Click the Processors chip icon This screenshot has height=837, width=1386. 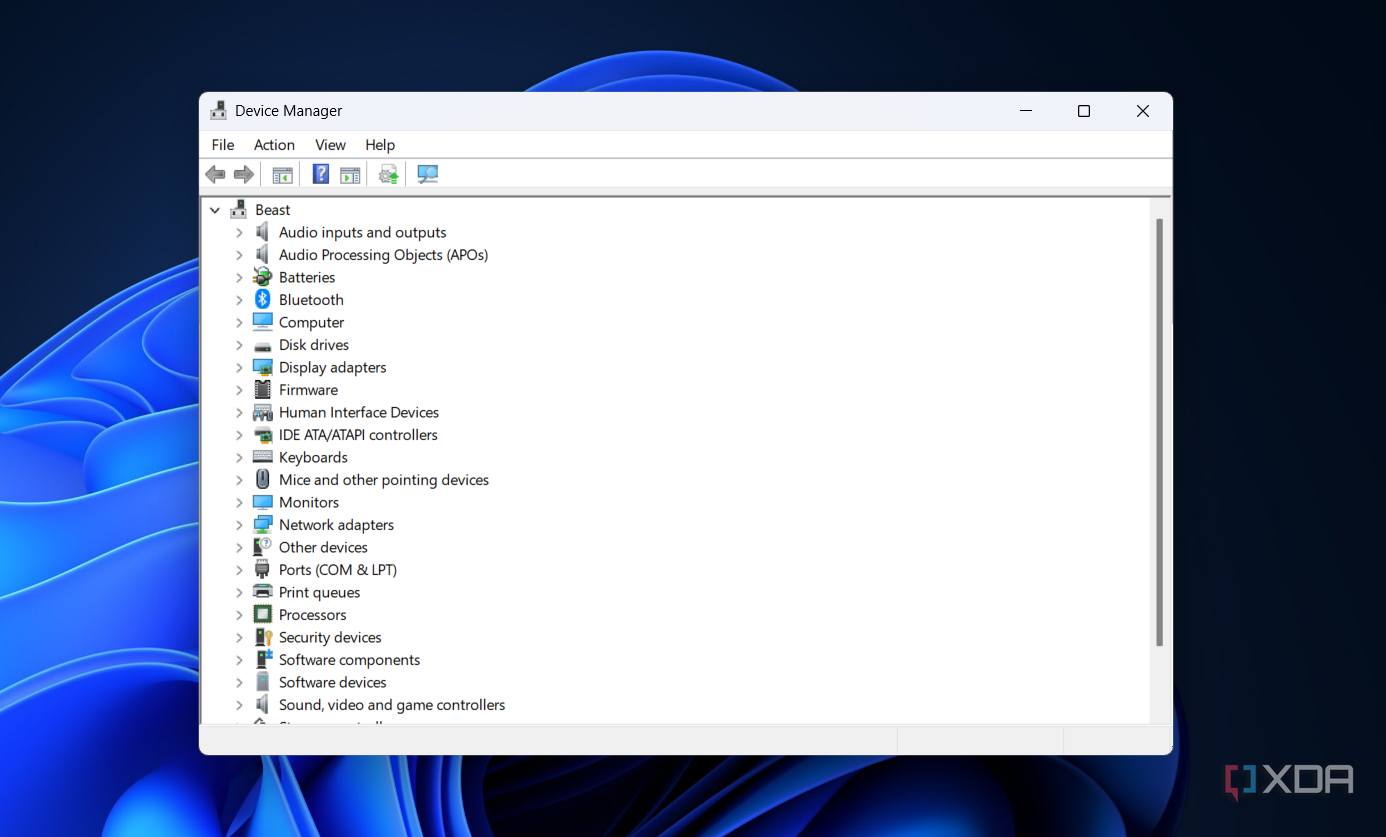coord(263,615)
